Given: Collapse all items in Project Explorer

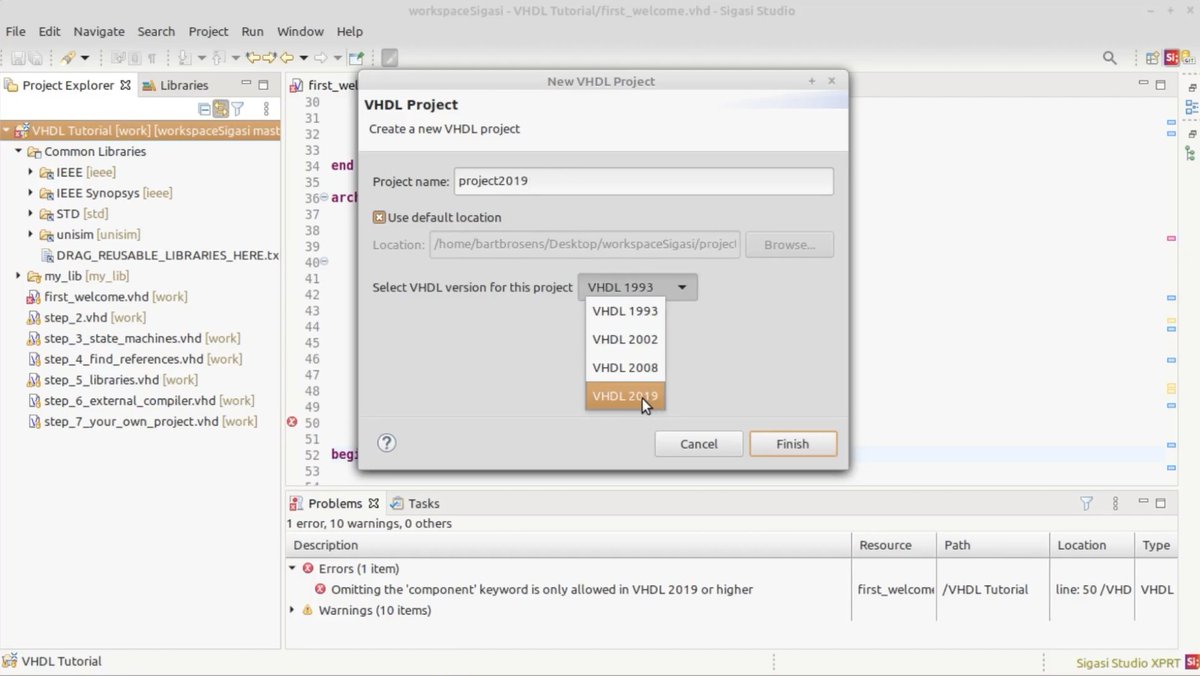Looking at the screenshot, I should click(205, 108).
